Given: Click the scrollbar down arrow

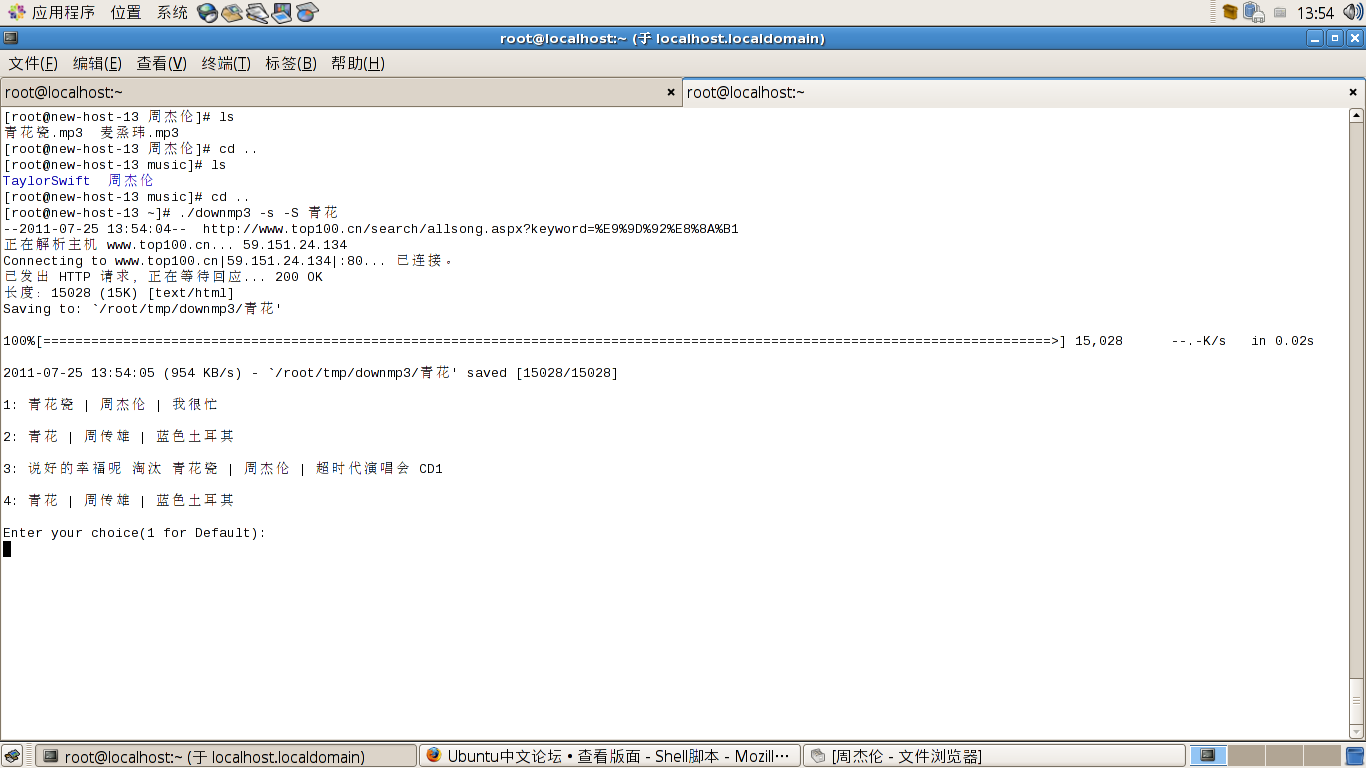Looking at the screenshot, I should click(x=1356, y=731).
